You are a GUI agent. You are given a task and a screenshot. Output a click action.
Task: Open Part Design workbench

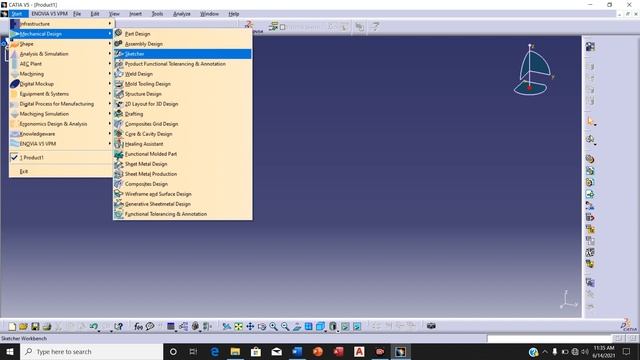coord(182,34)
